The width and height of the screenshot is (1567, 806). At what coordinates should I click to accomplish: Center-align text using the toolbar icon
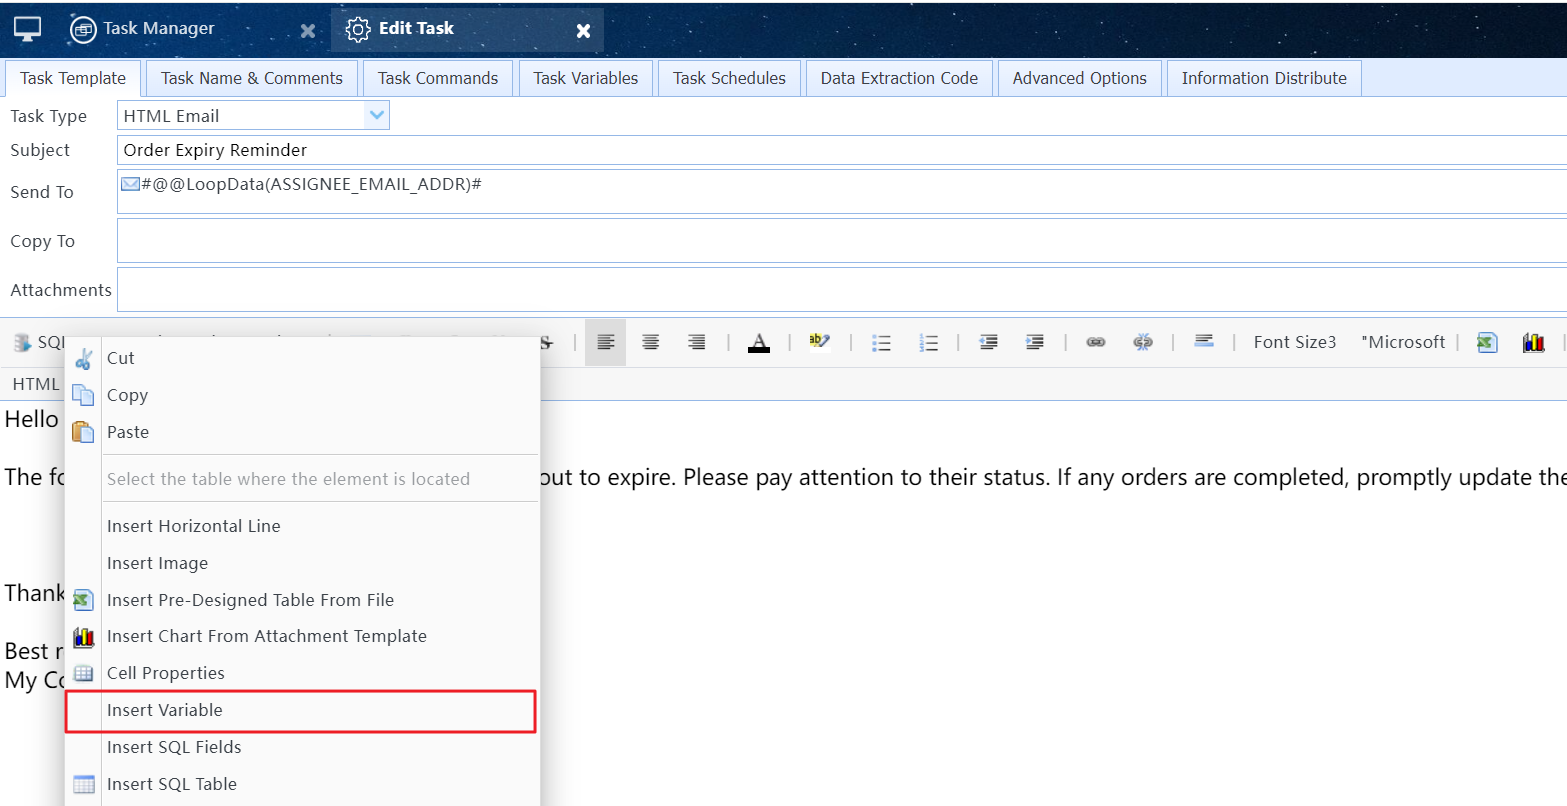click(x=650, y=343)
